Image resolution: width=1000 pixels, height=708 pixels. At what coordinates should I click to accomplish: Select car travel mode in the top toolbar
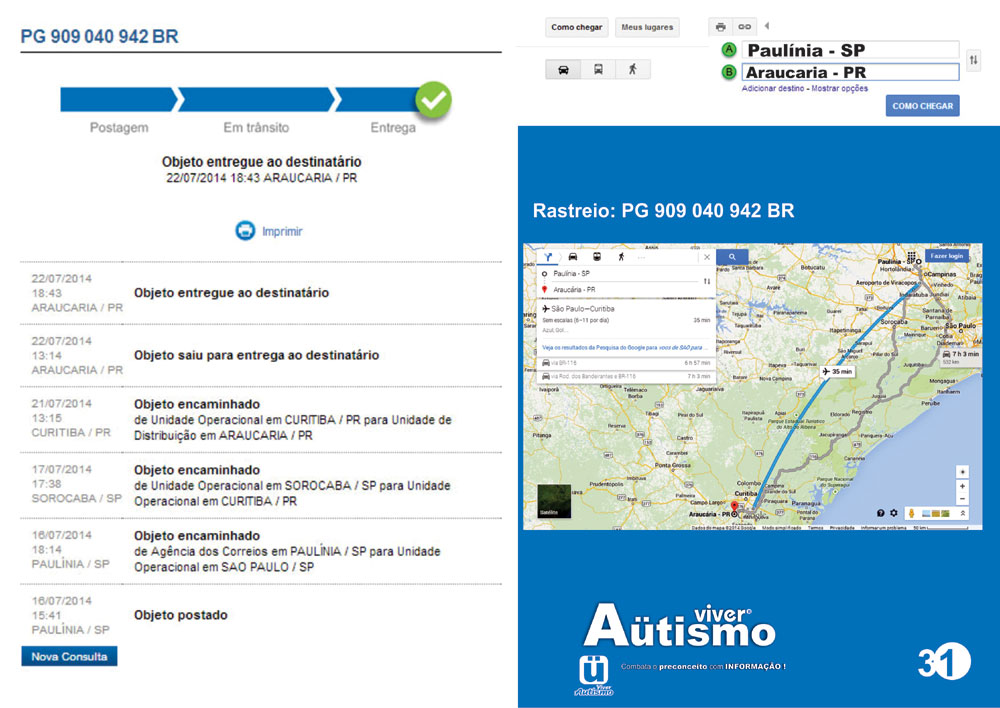tap(563, 70)
